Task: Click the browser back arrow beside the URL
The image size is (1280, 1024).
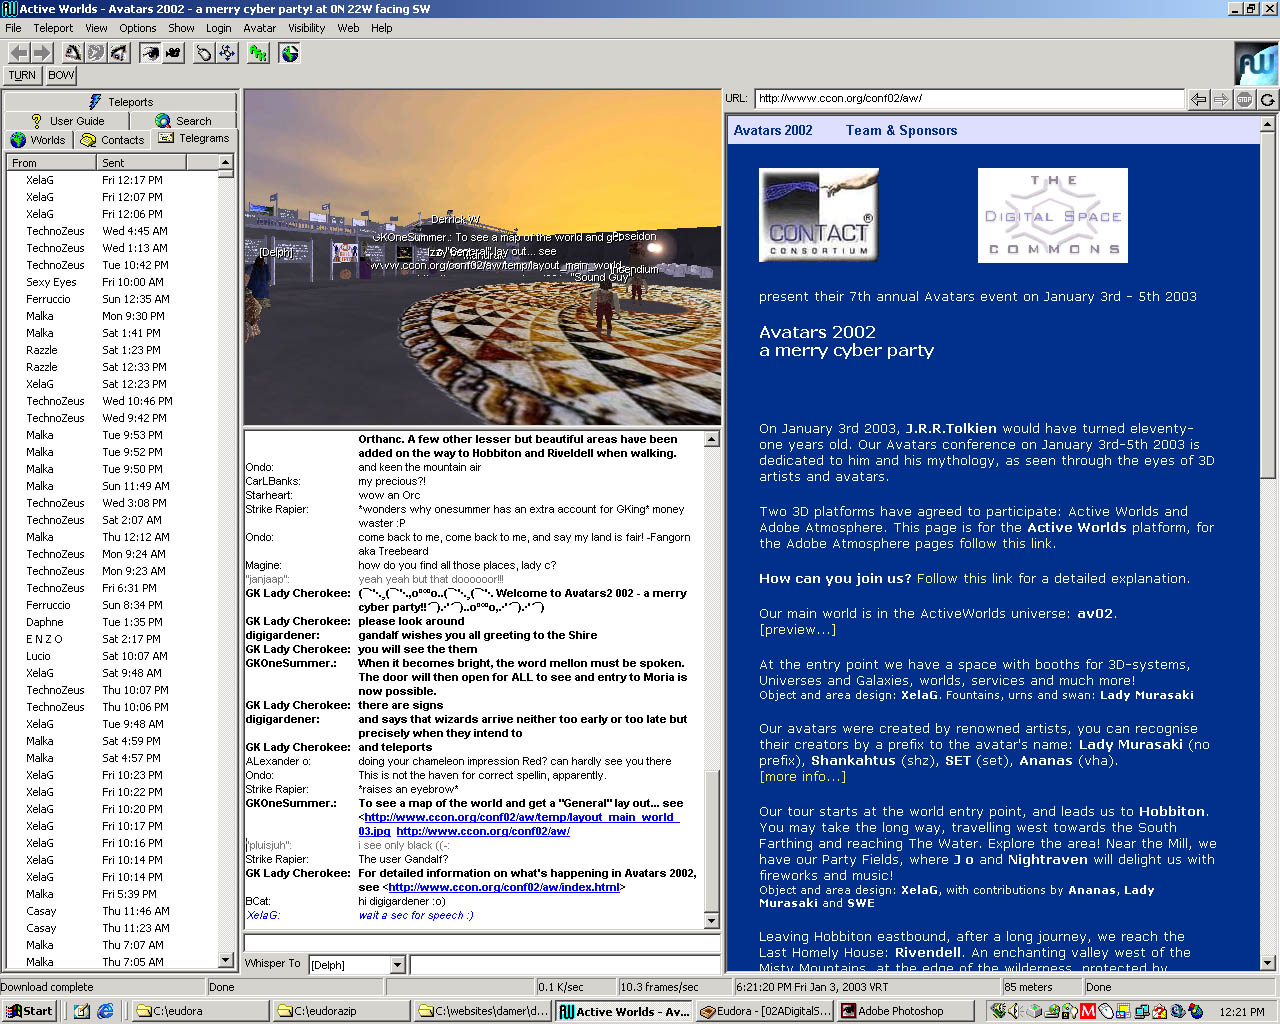Action: 1198,99
